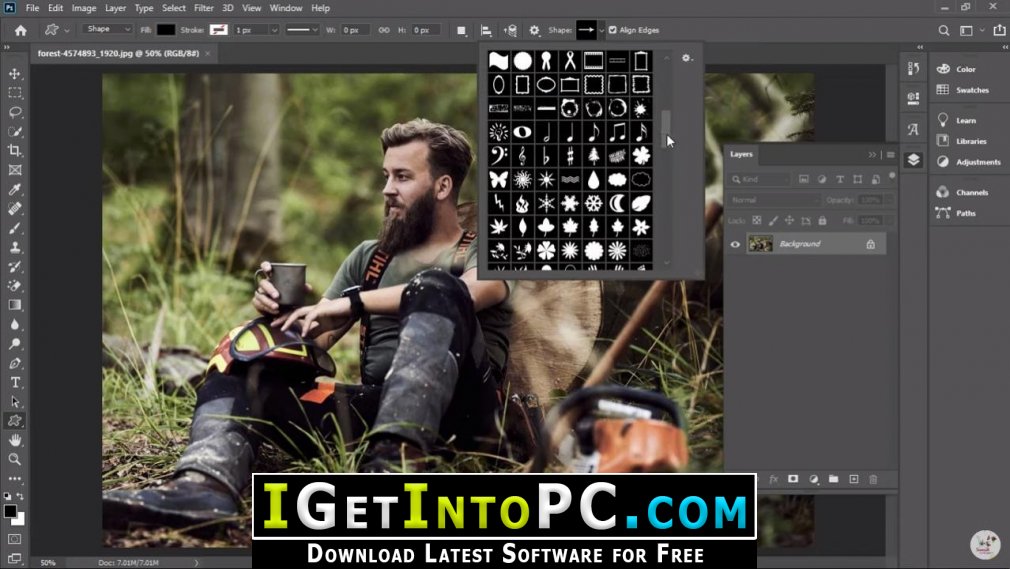Open the Channels panel
The image size is (1010, 569).
[971, 192]
